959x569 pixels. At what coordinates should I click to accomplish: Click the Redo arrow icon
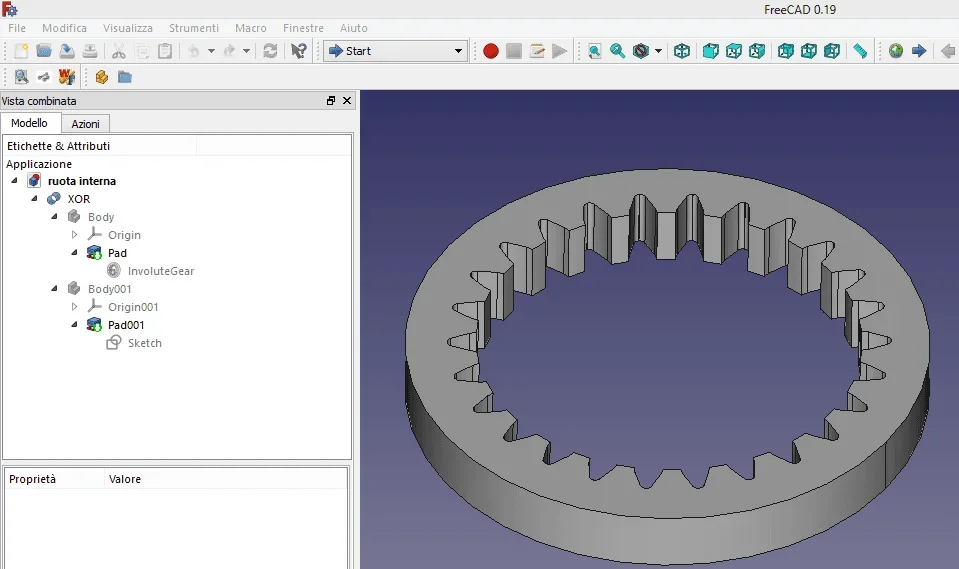click(229, 51)
